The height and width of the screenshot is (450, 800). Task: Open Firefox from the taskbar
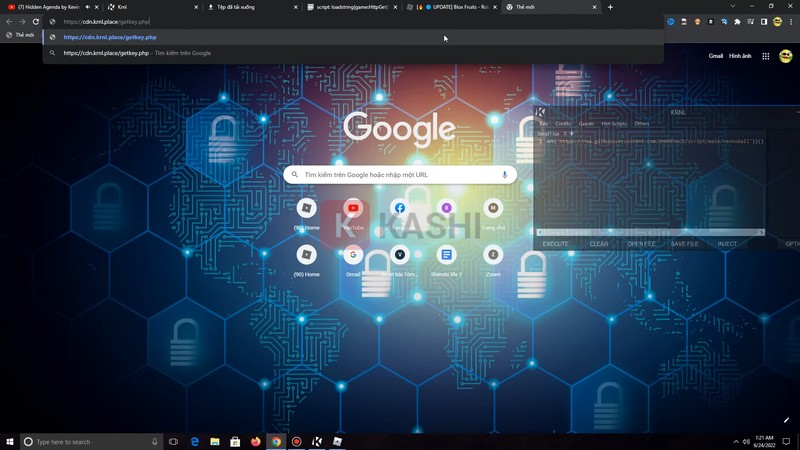[x=256, y=442]
